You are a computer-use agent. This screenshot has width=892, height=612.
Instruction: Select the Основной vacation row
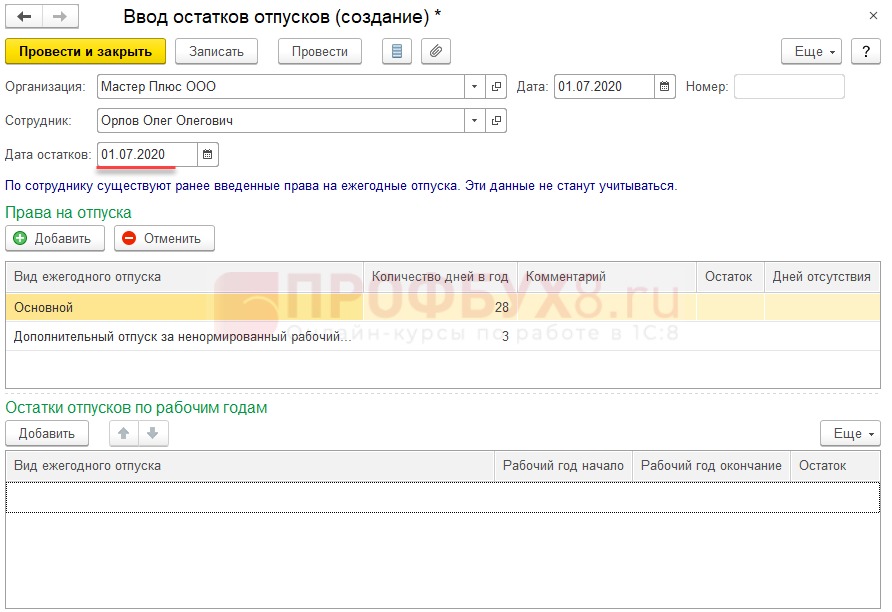coord(180,307)
